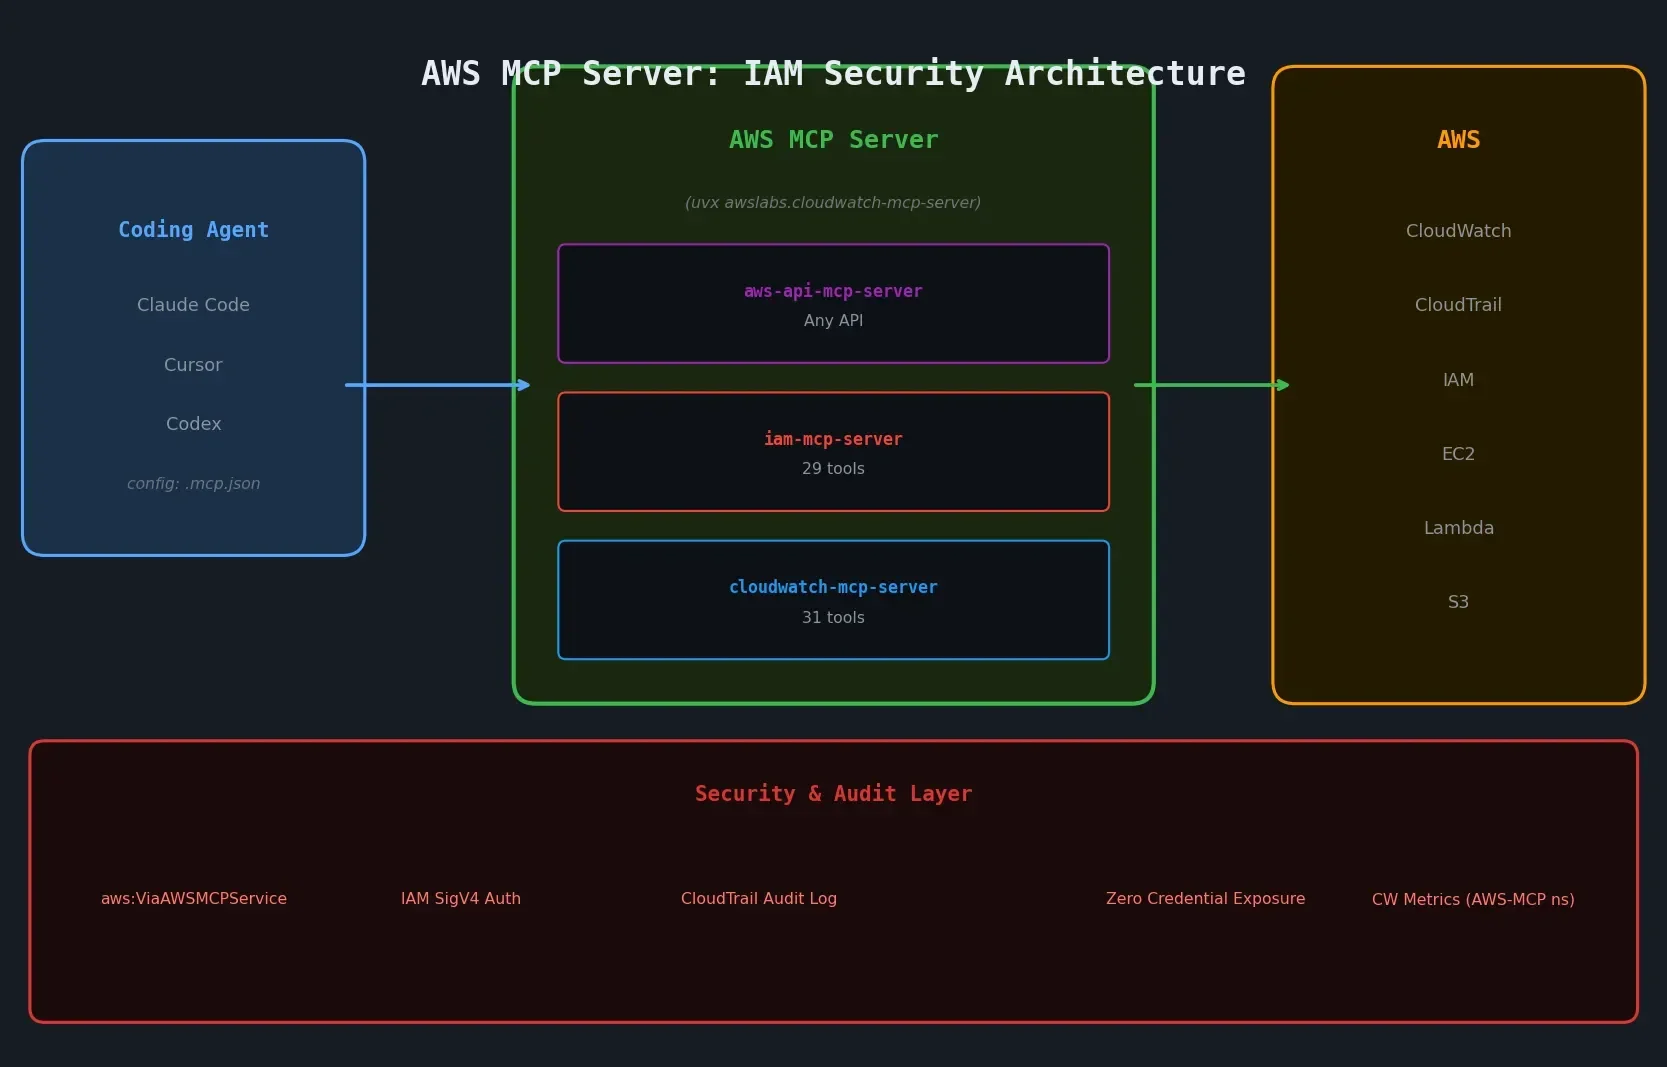
Task: Select 'IAM' in the AWS box
Action: [x=1458, y=380]
